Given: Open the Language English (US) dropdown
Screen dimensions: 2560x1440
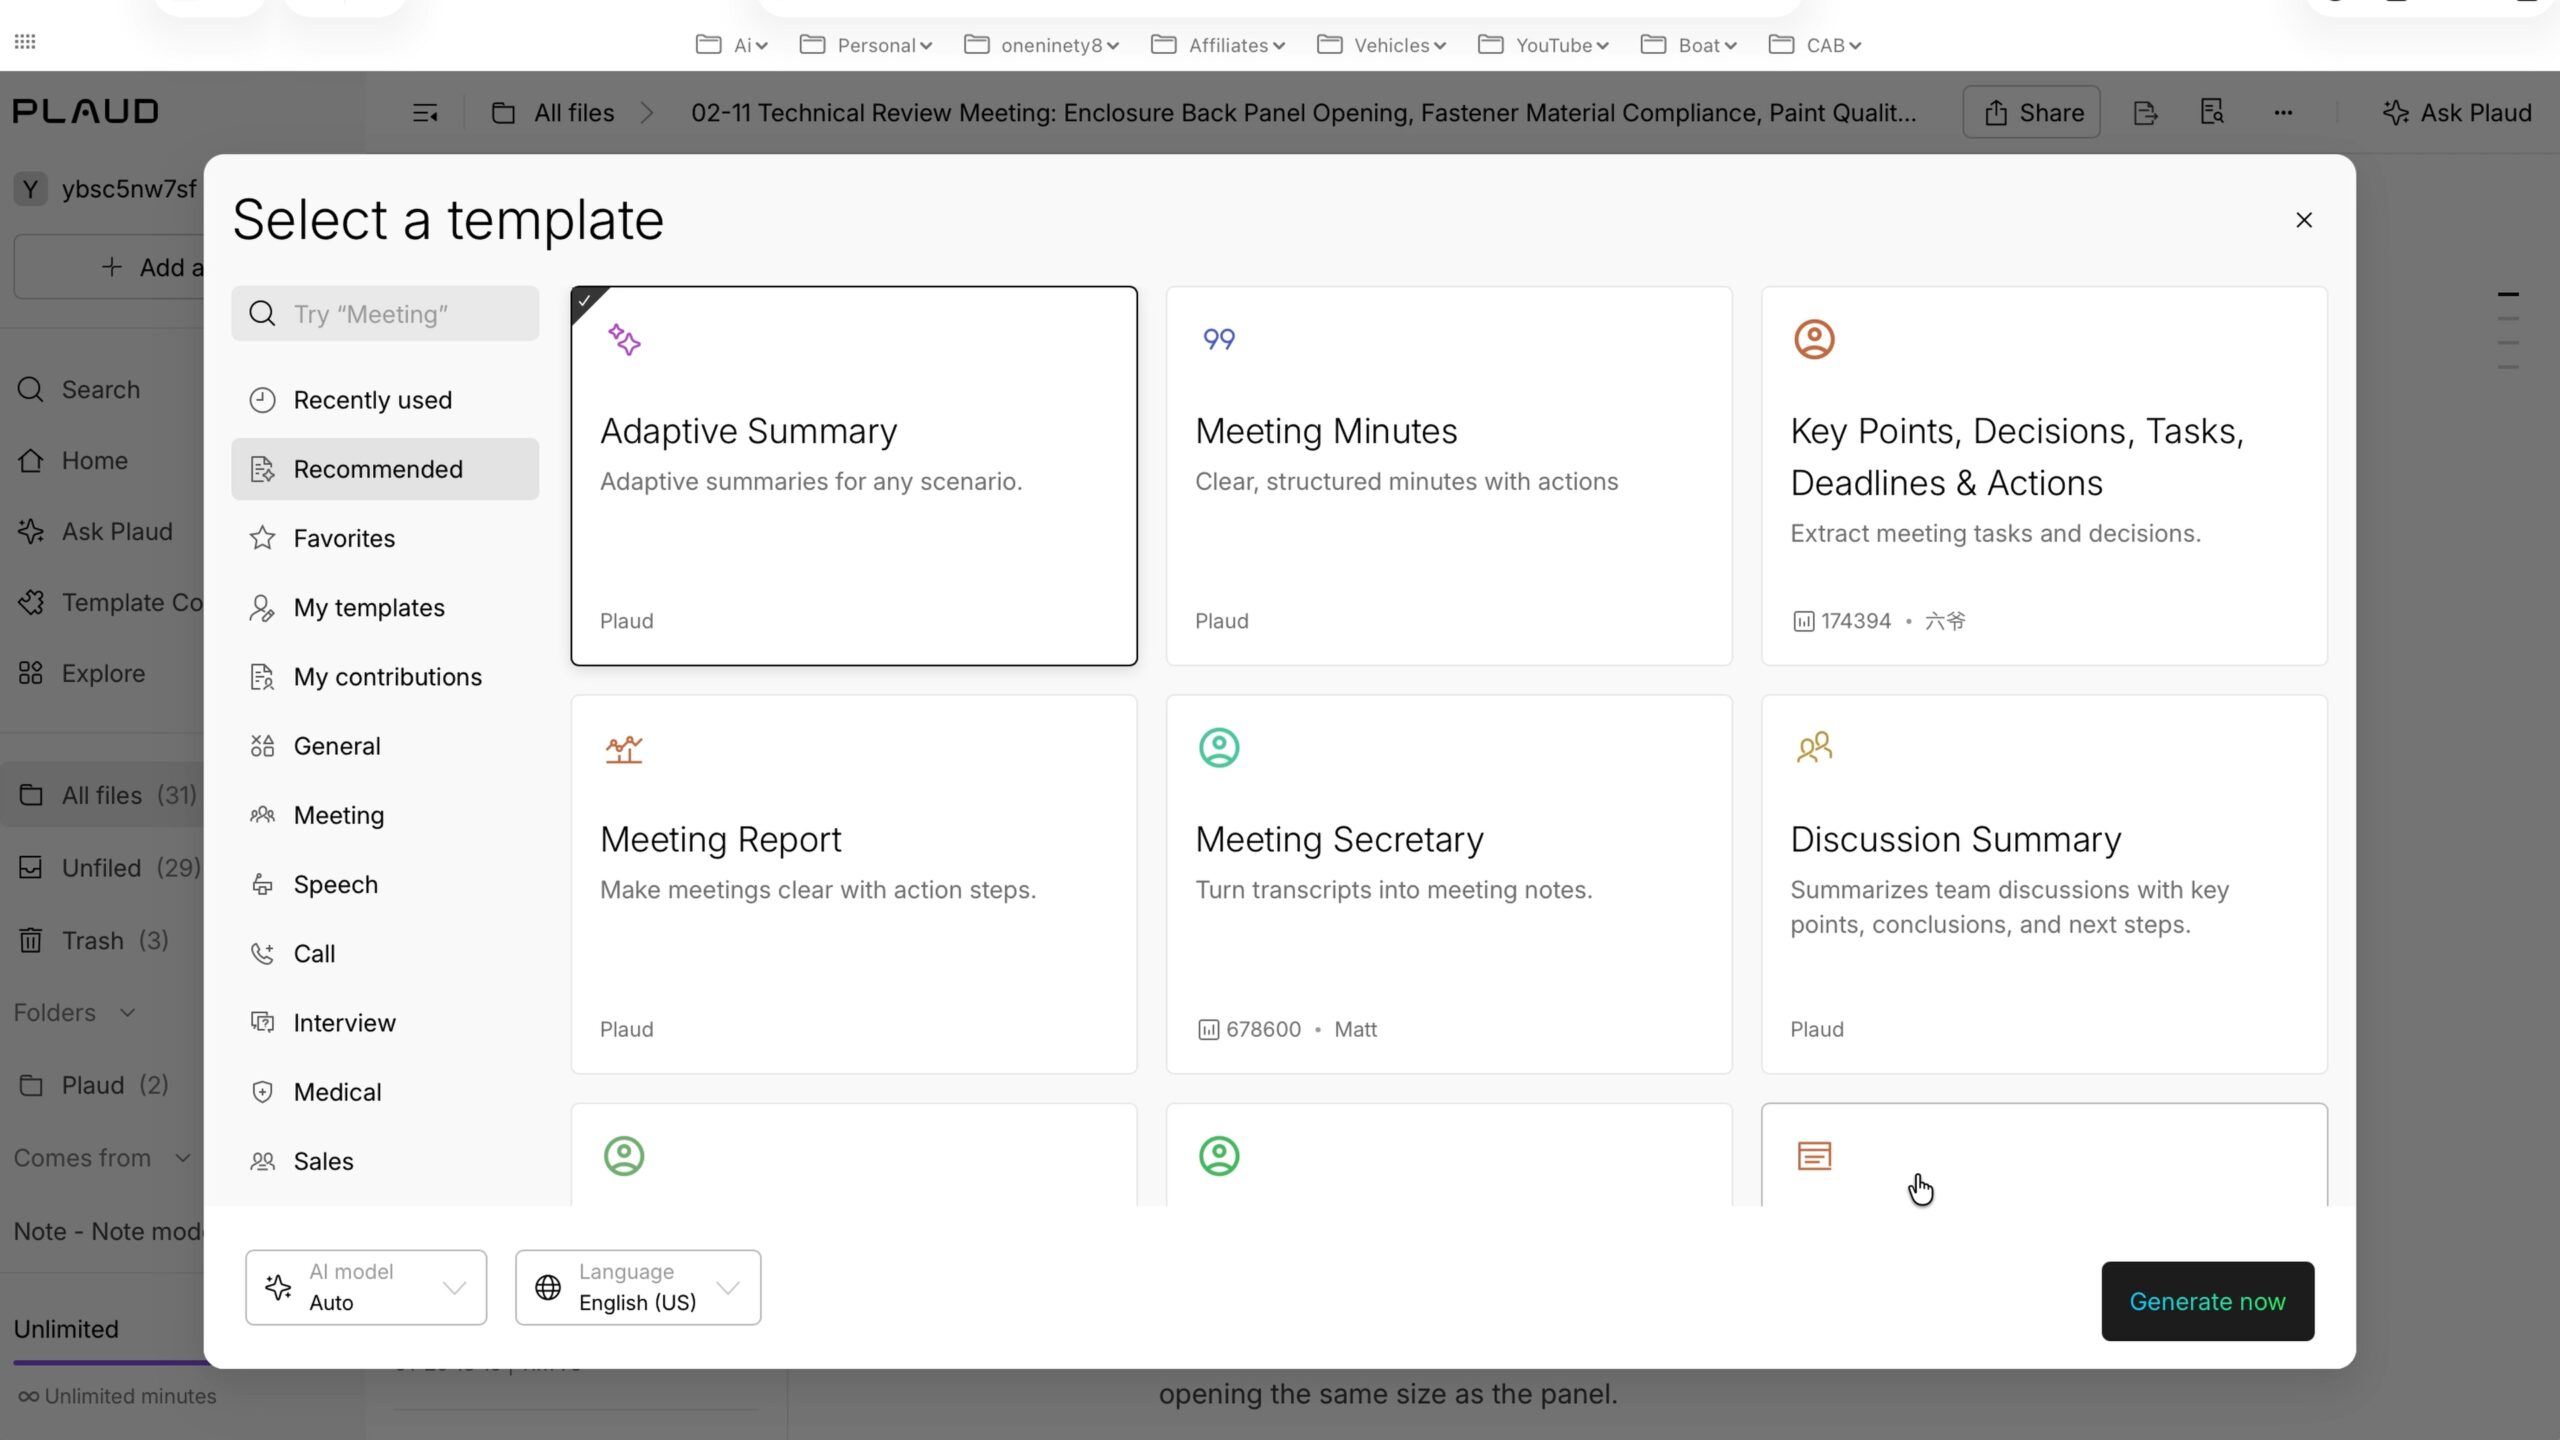Looking at the screenshot, I should 638,1287.
